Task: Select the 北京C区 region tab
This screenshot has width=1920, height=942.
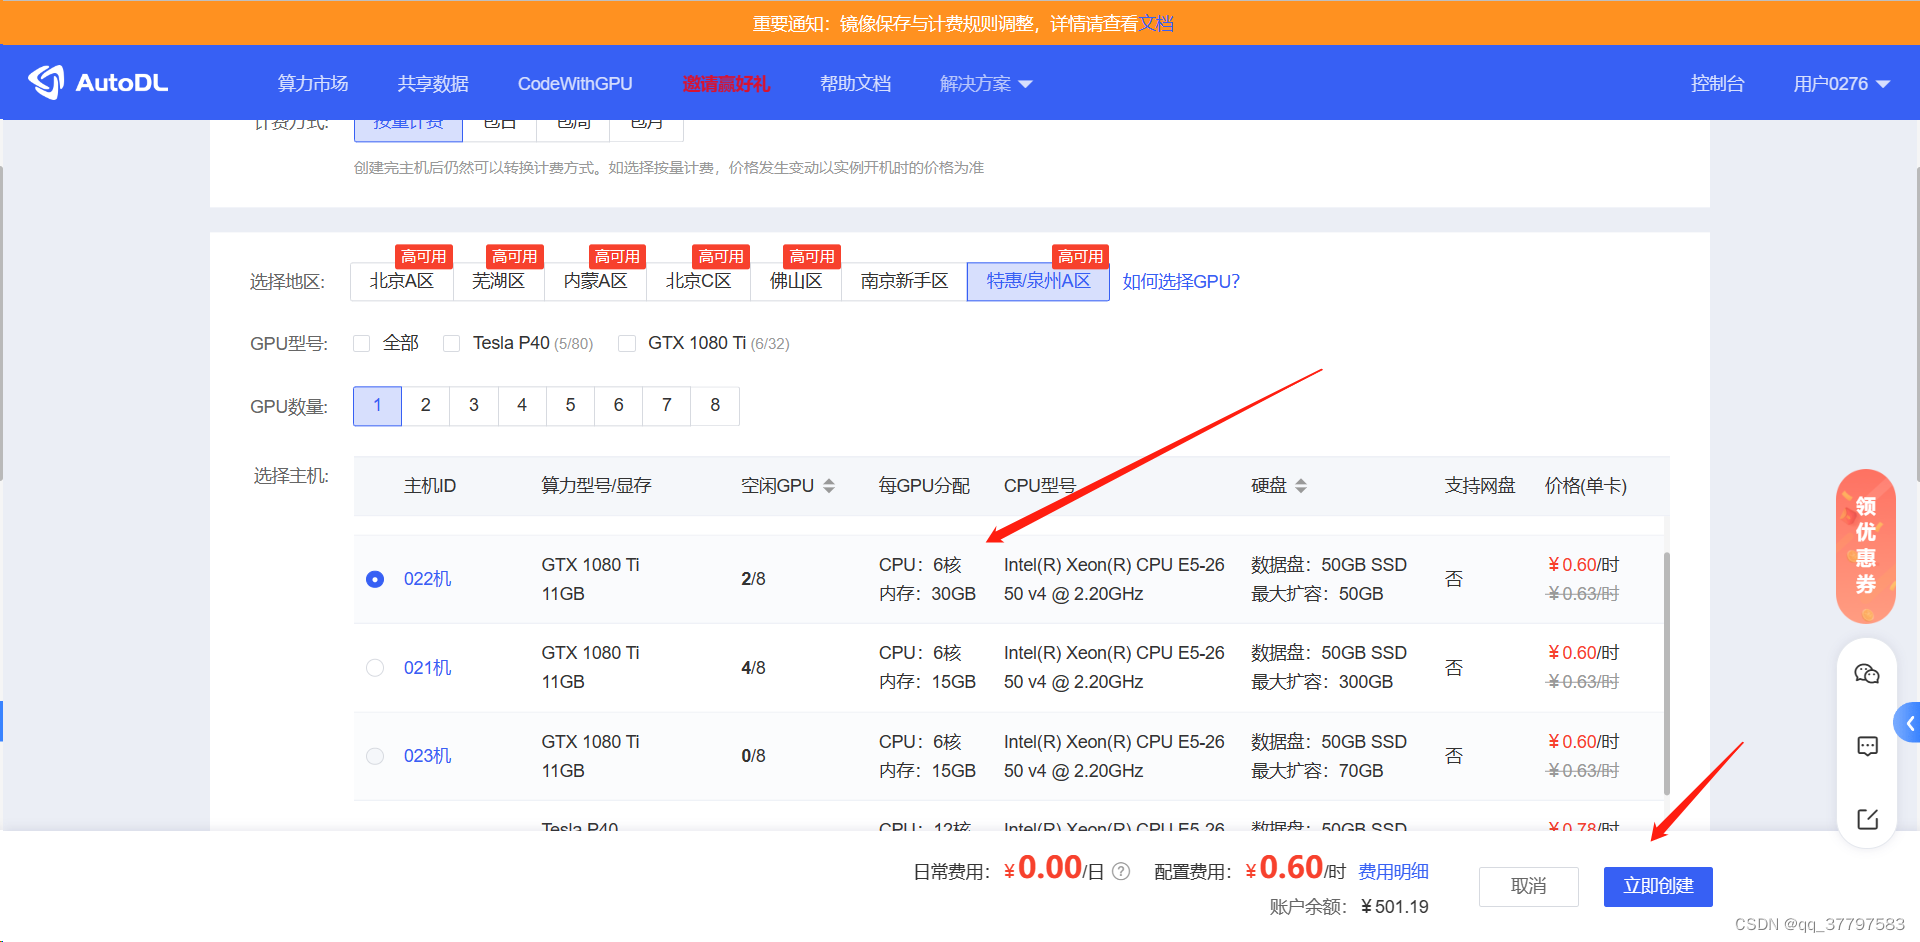Action: coord(699,281)
